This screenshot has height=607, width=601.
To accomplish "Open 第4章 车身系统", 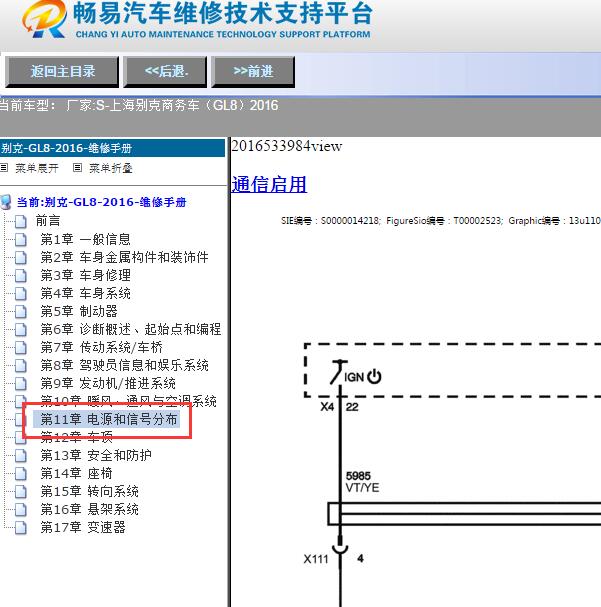I will [86, 293].
